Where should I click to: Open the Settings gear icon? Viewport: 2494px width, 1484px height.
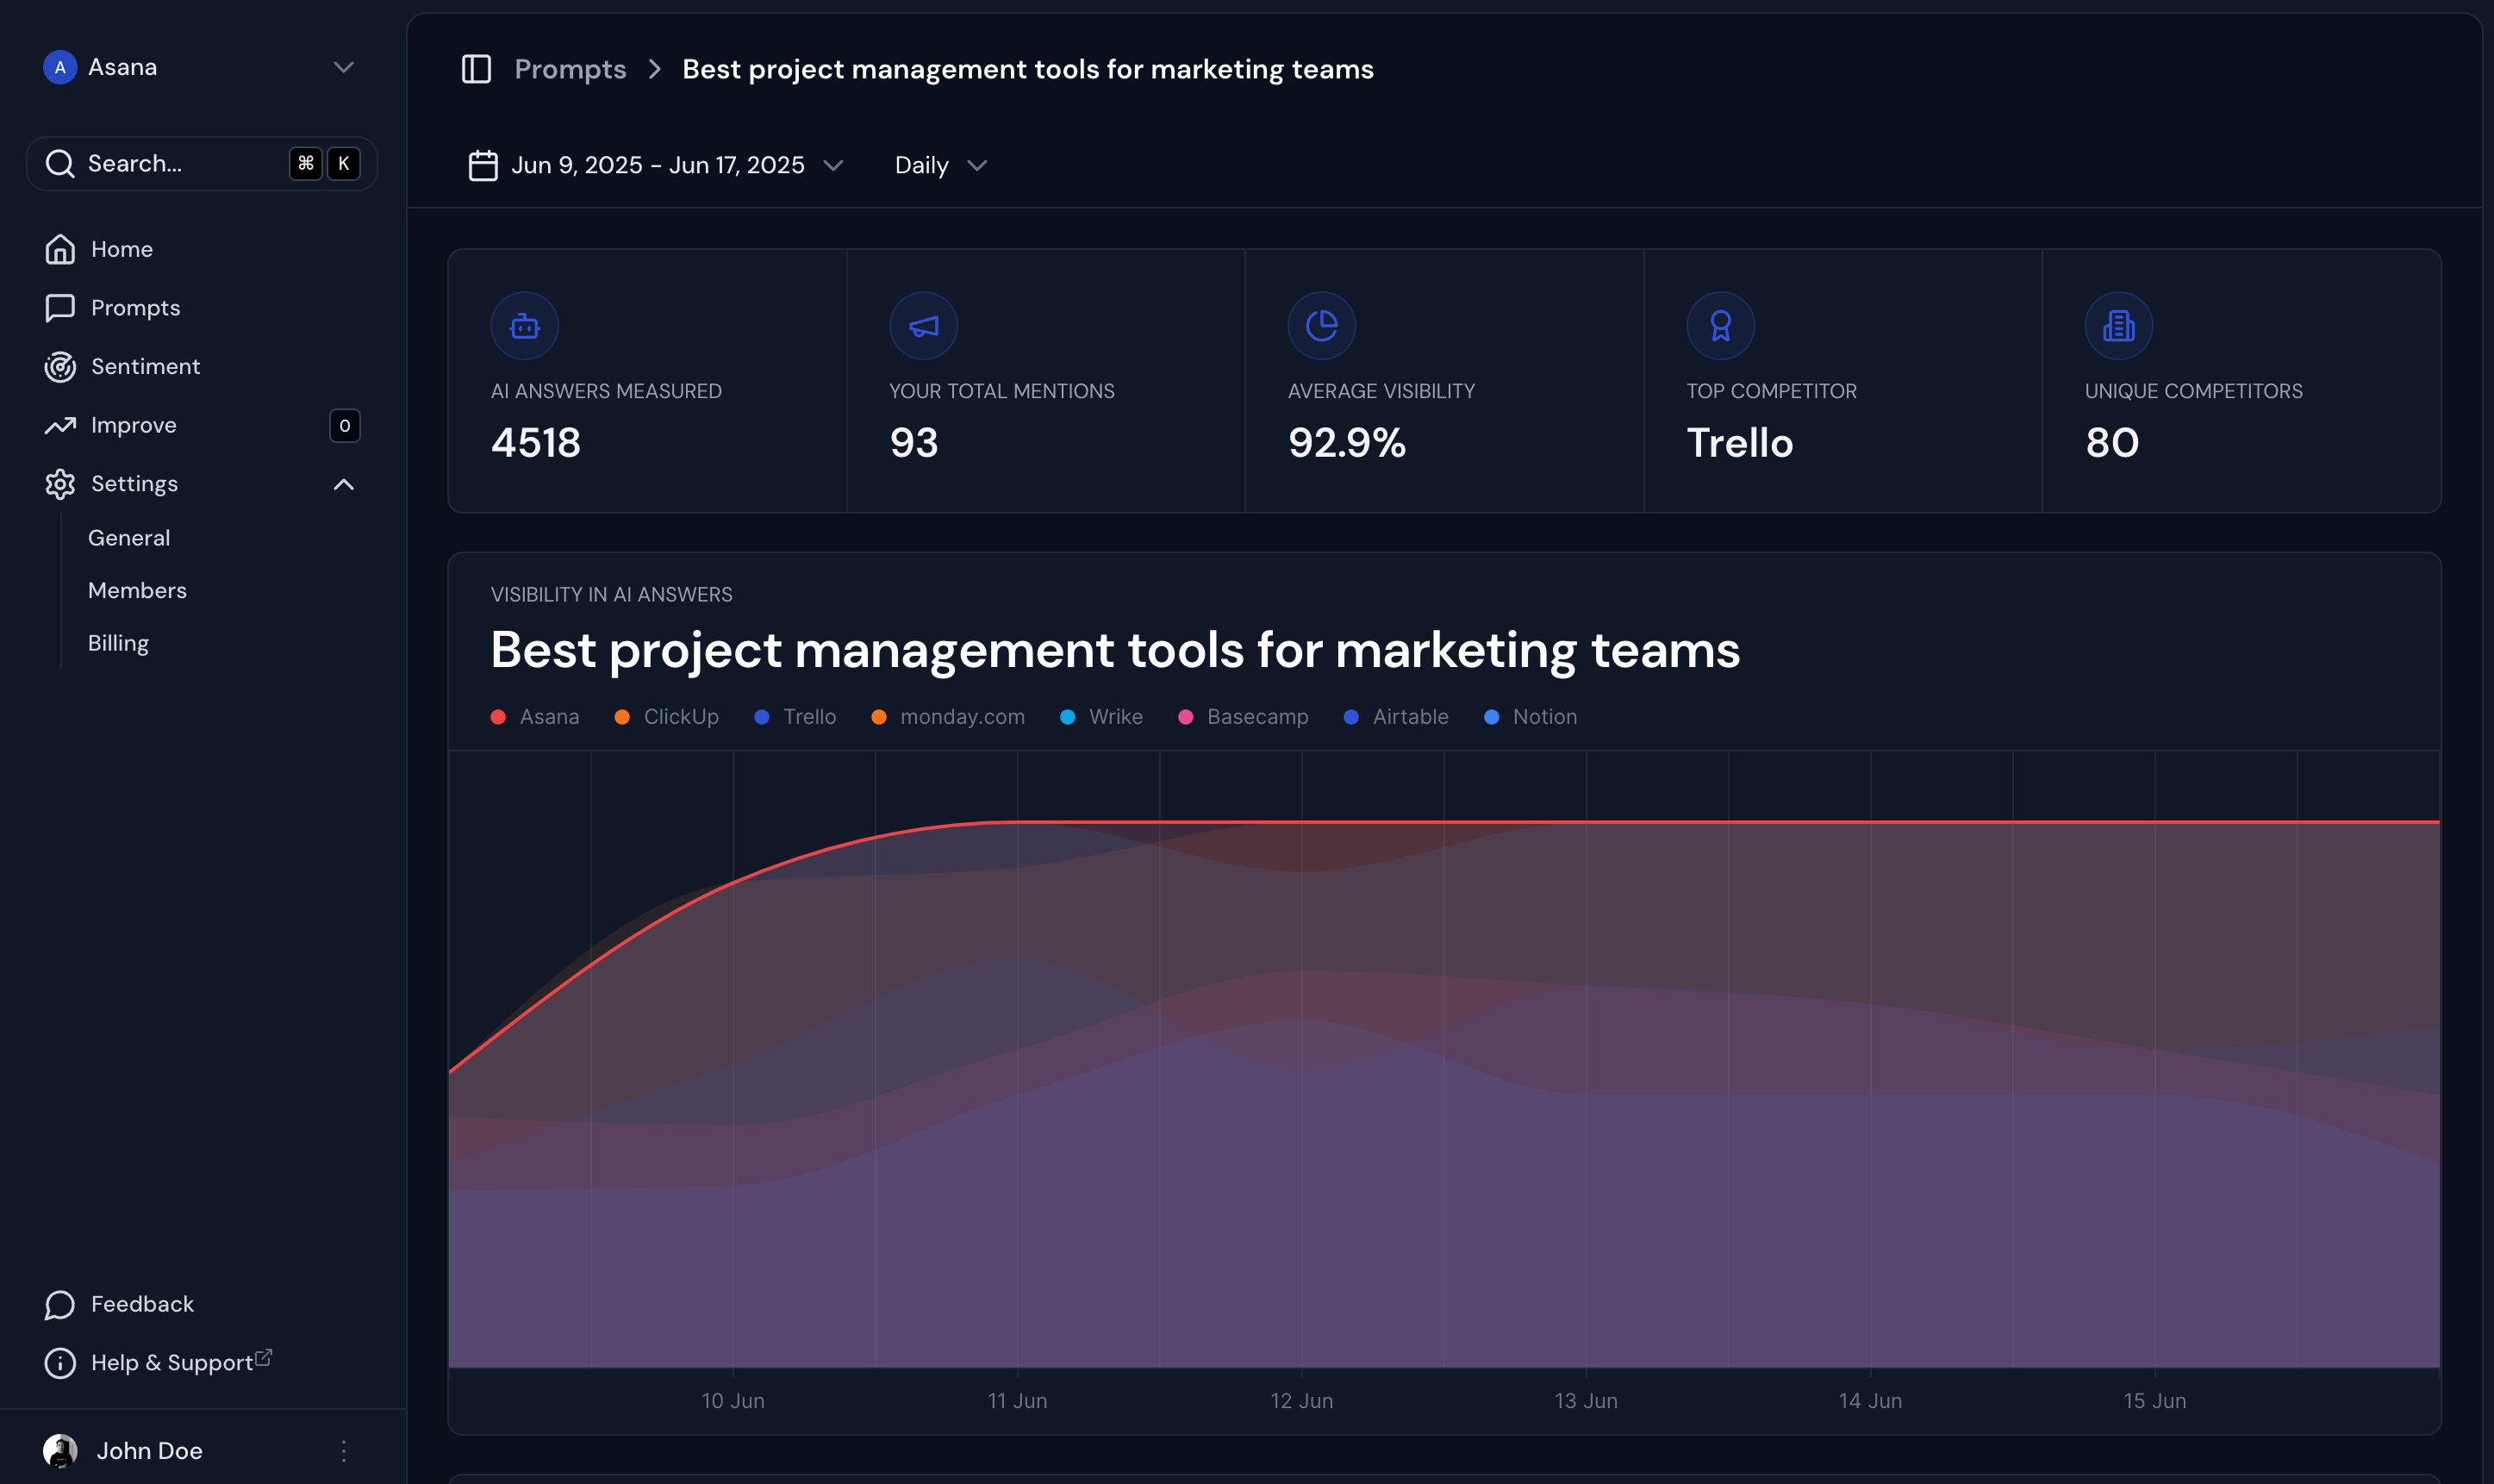(x=60, y=483)
